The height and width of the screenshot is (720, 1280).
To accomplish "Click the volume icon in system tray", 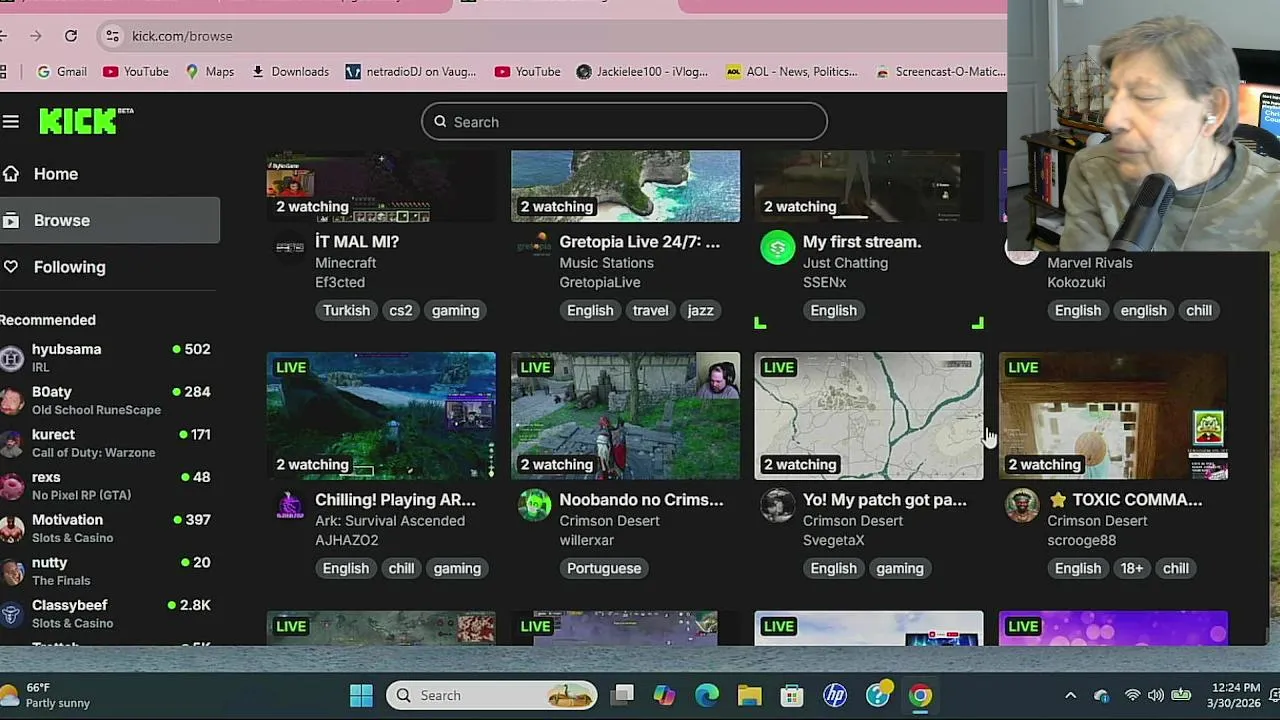I will tap(1156, 695).
